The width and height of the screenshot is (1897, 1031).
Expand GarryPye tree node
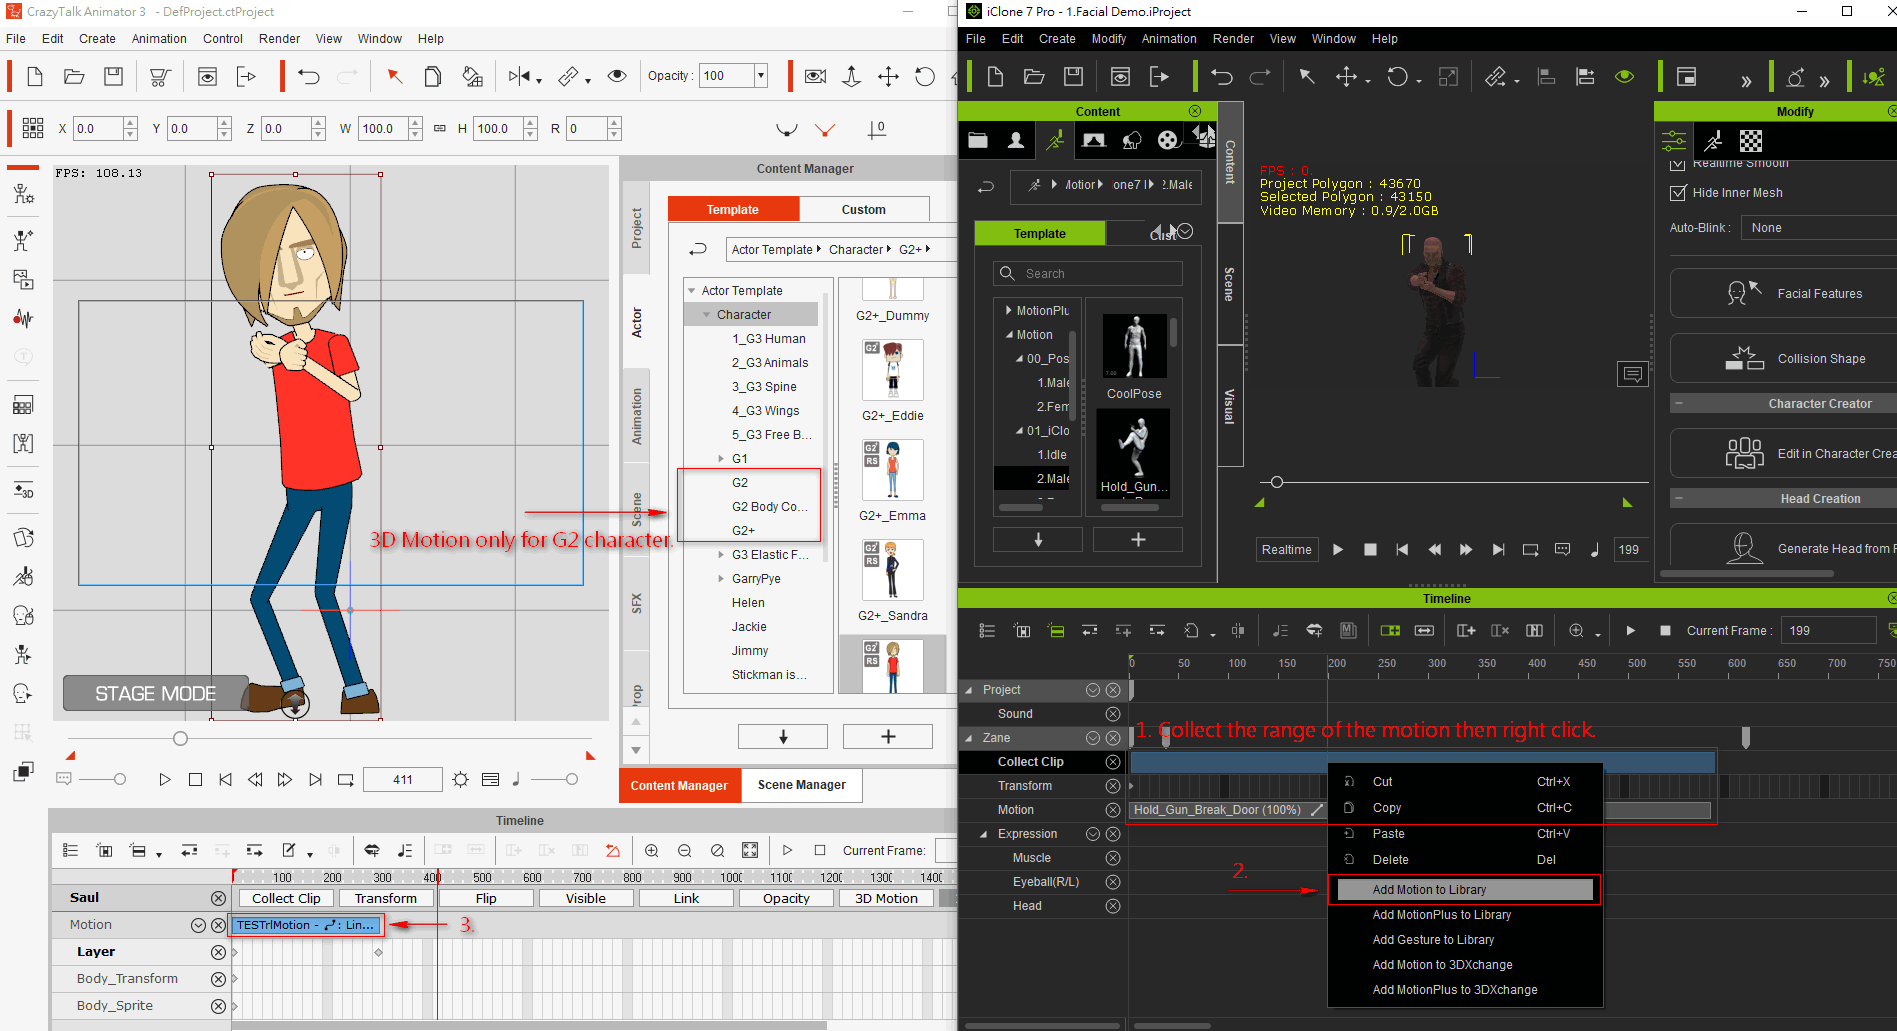(721, 579)
